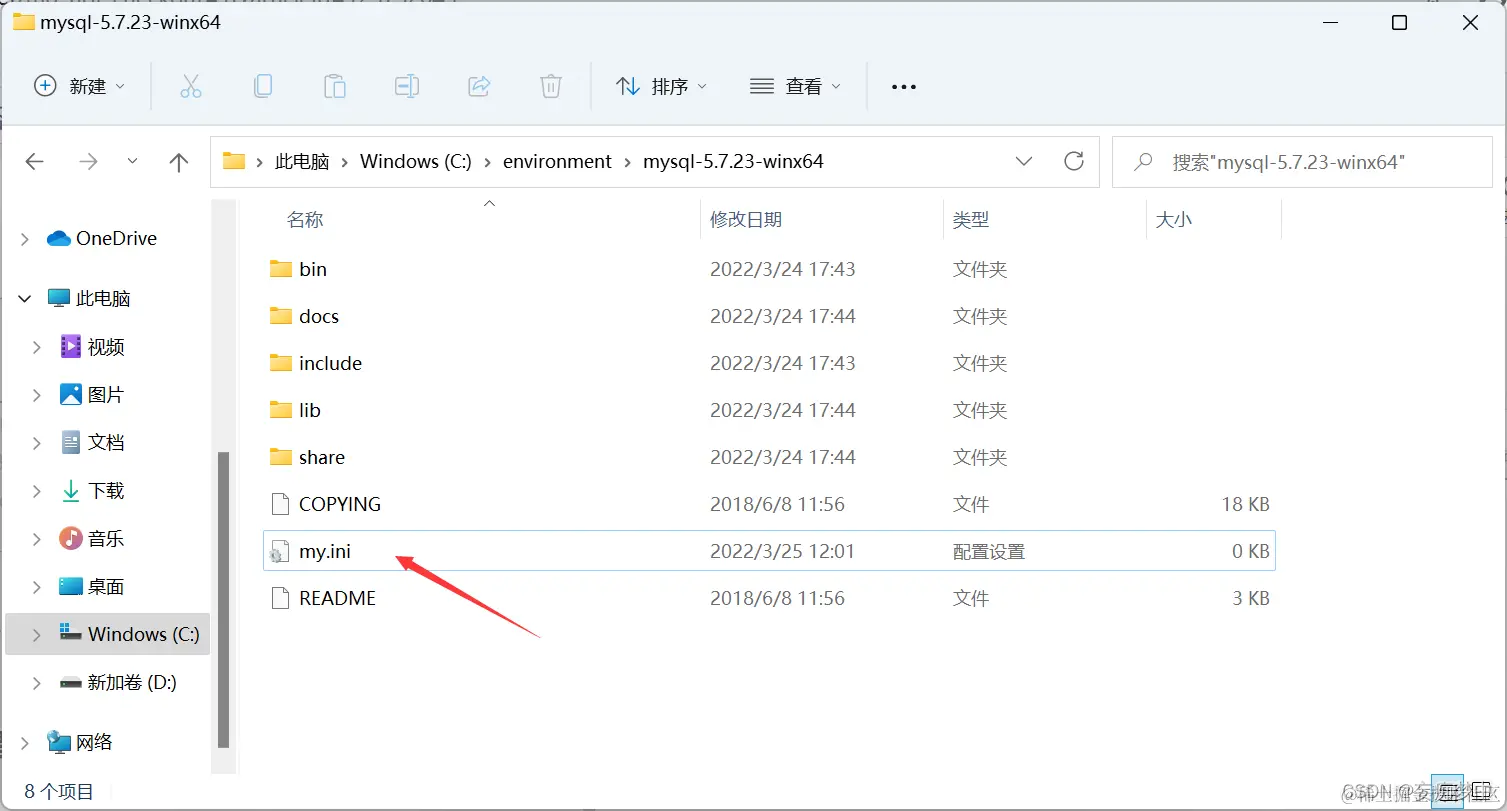Image resolution: width=1507 pixels, height=811 pixels.
Task: Click the navigation pane vertical scrollbar
Action: coord(224,599)
